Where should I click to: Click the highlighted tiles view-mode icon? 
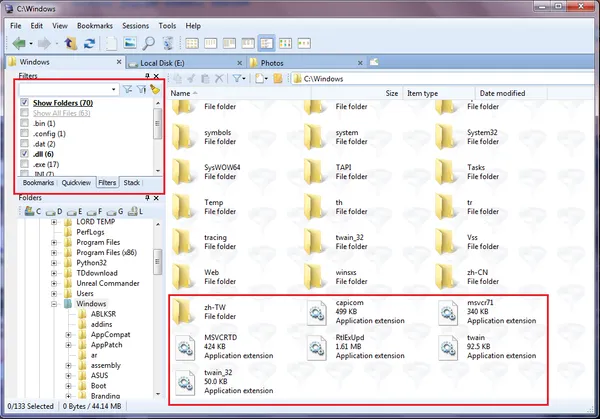[x=266, y=43]
